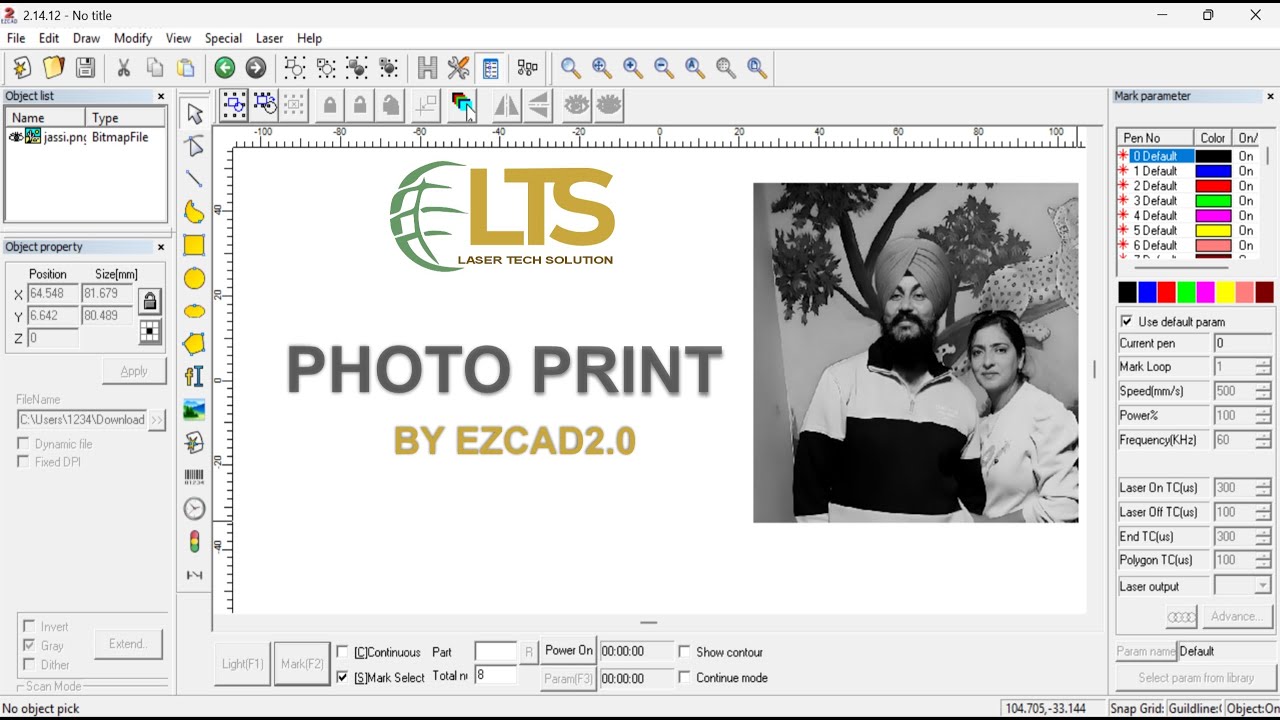Enable the Continue mode checkbox

pyautogui.click(x=685, y=677)
